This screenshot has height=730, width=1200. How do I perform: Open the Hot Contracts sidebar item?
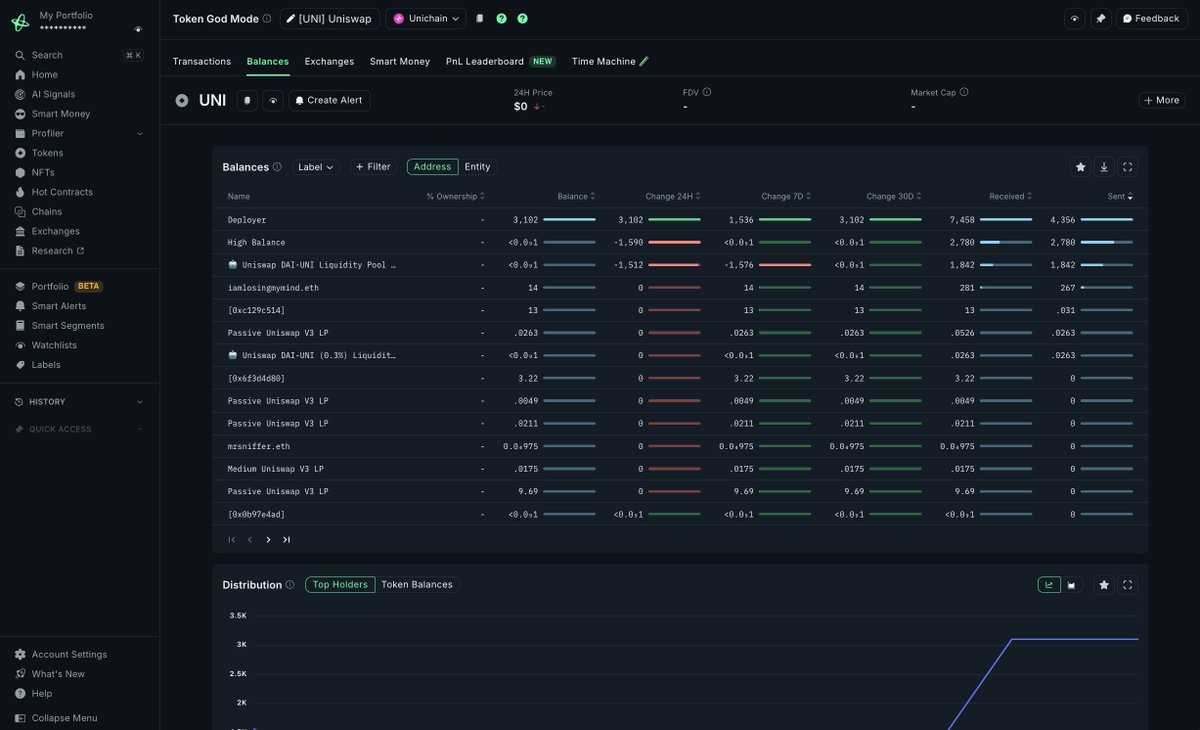[61, 192]
